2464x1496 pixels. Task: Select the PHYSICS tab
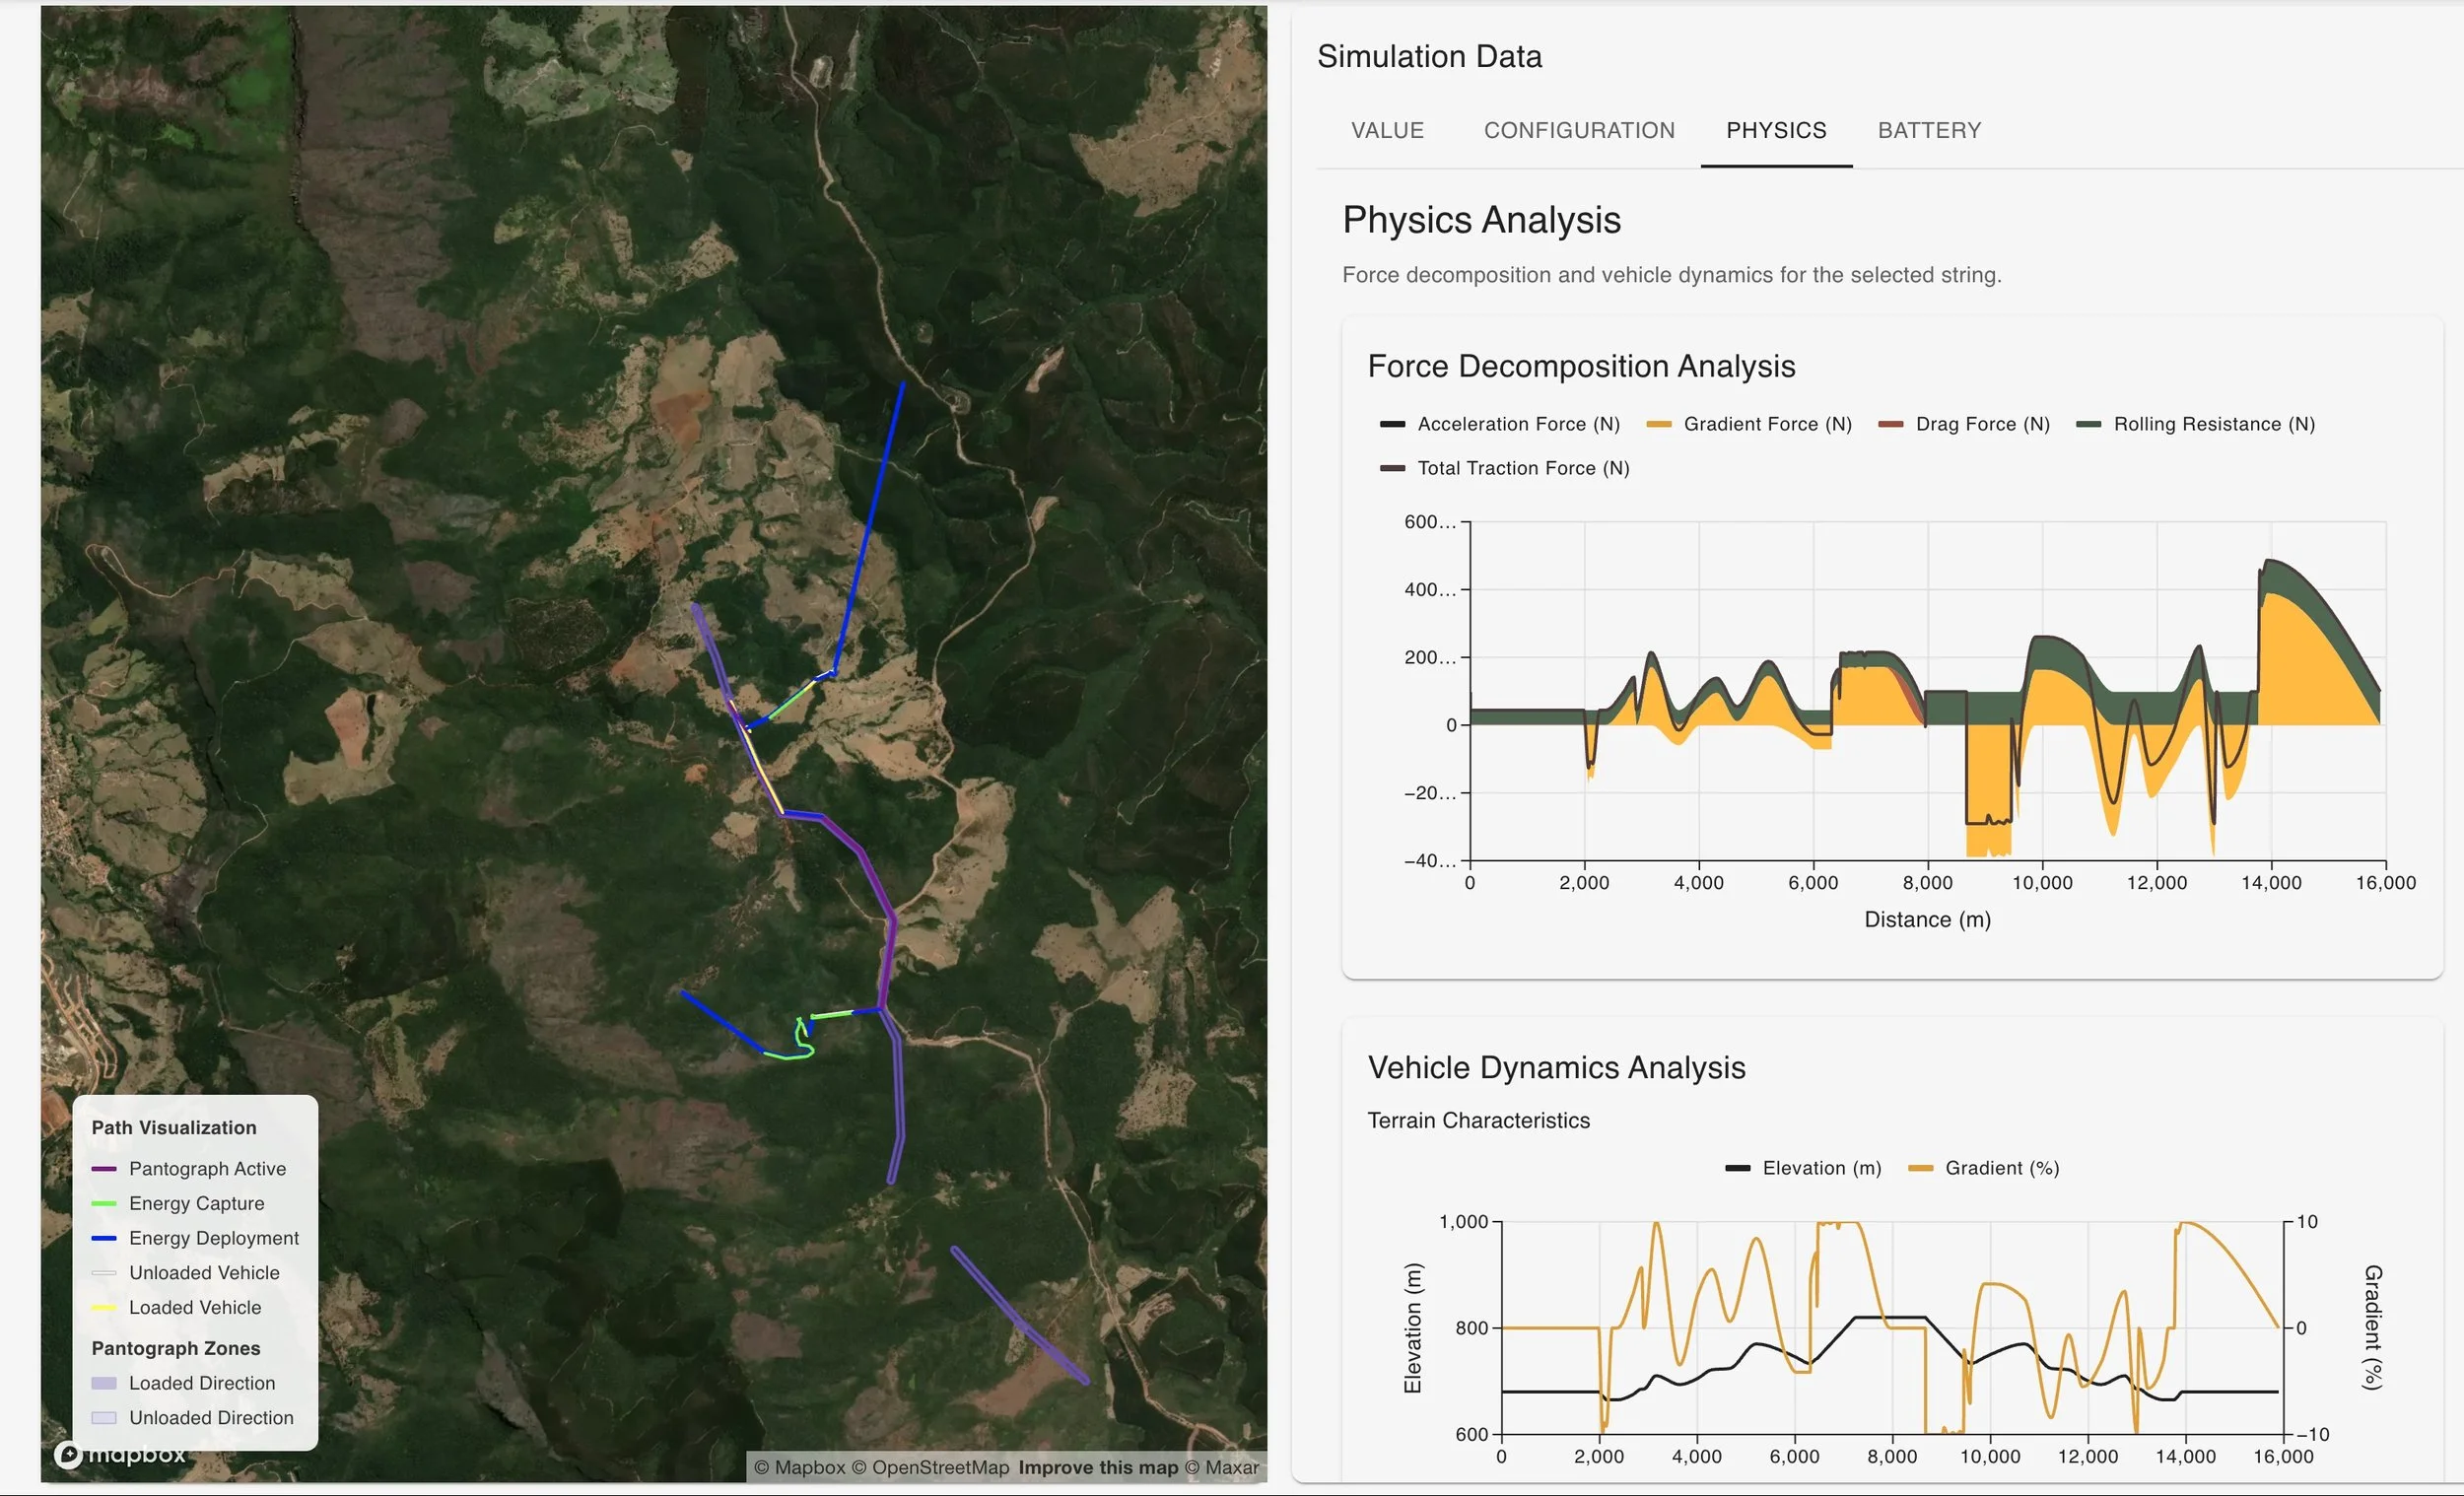[x=1776, y=130]
